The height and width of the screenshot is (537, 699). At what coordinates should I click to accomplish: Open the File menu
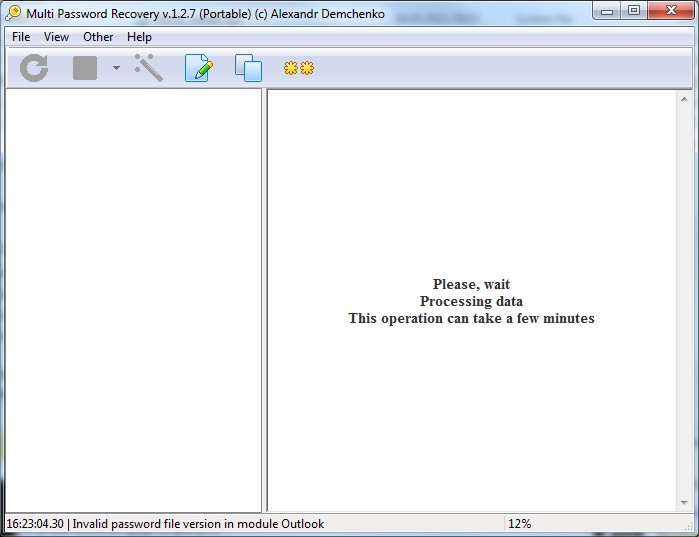click(21, 37)
